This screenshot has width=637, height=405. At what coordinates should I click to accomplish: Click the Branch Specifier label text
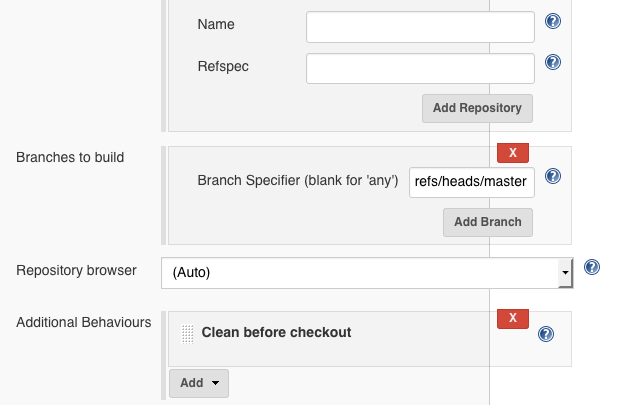pos(298,181)
